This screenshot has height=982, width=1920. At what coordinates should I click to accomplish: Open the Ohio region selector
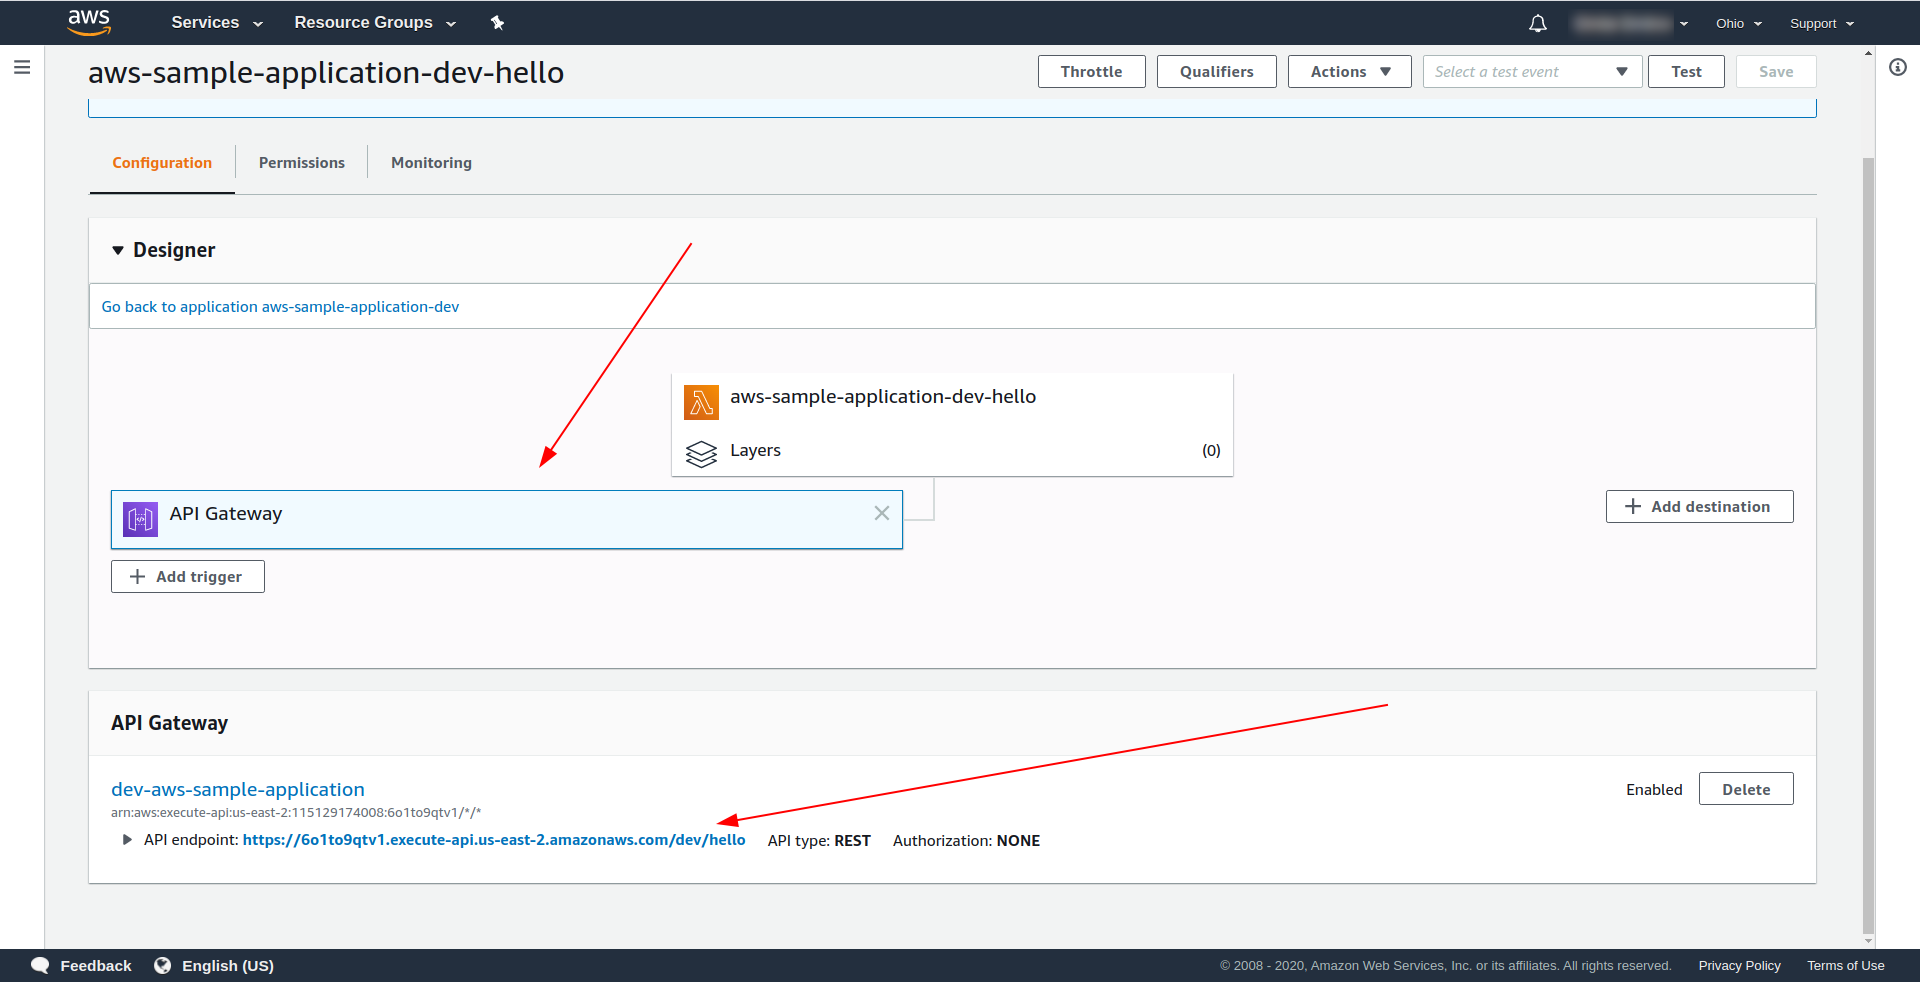tap(1739, 23)
